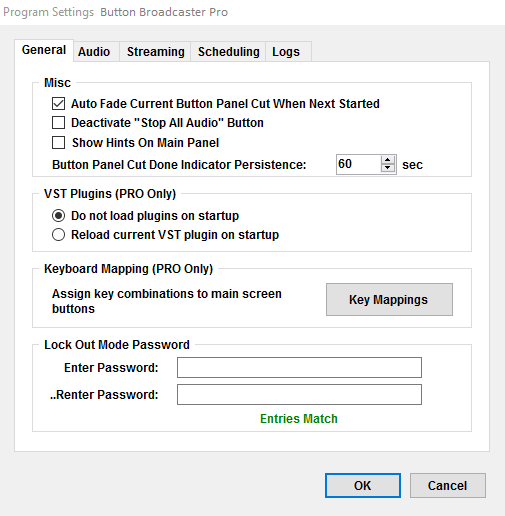Confirm settings with OK button
Image resolution: width=505 pixels, height=516 pixels.
pos(363,485)
